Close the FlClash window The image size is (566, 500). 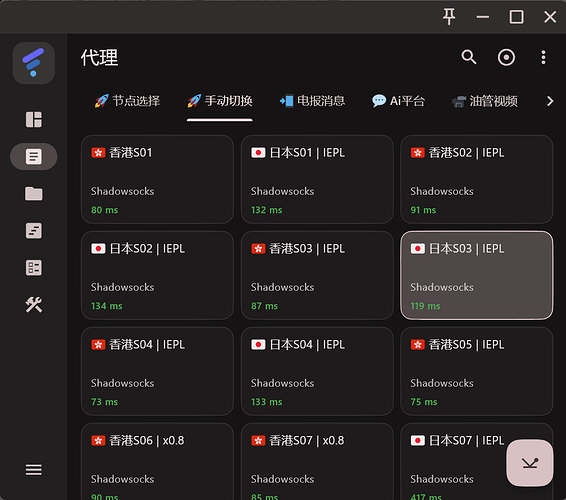click(x=550, y=17)
